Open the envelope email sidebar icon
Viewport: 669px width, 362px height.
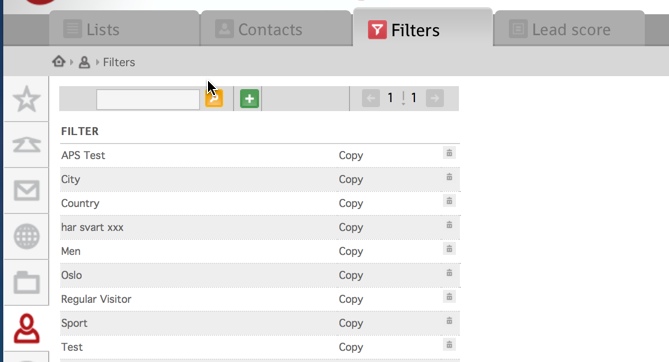point(26,190)
